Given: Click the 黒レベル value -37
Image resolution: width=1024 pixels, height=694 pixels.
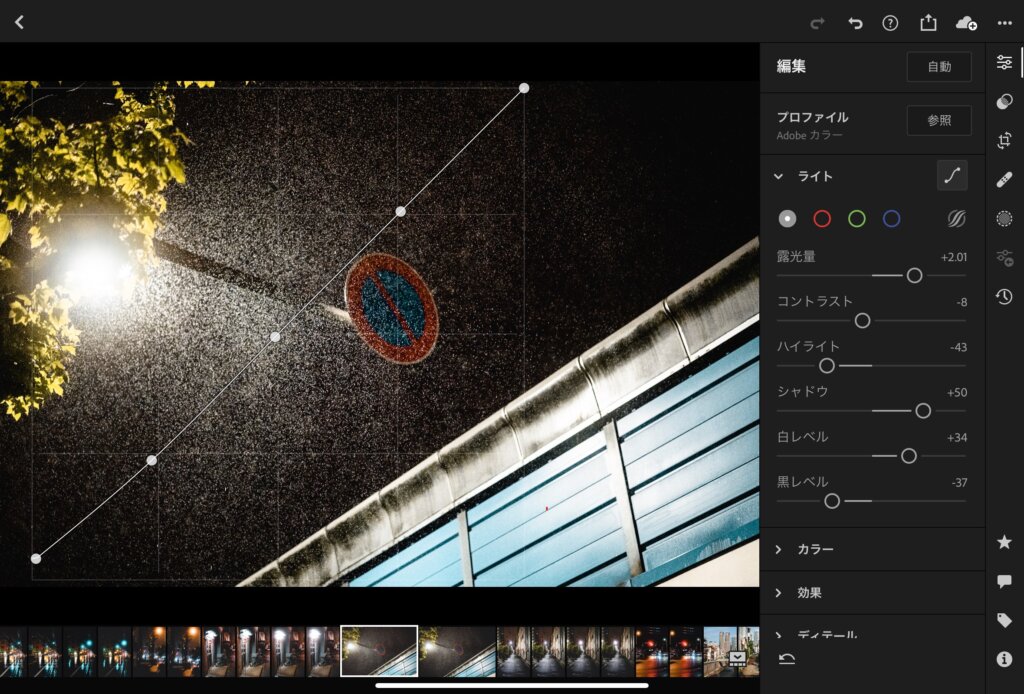Looking at the screenshot, I should coord(959,482).
